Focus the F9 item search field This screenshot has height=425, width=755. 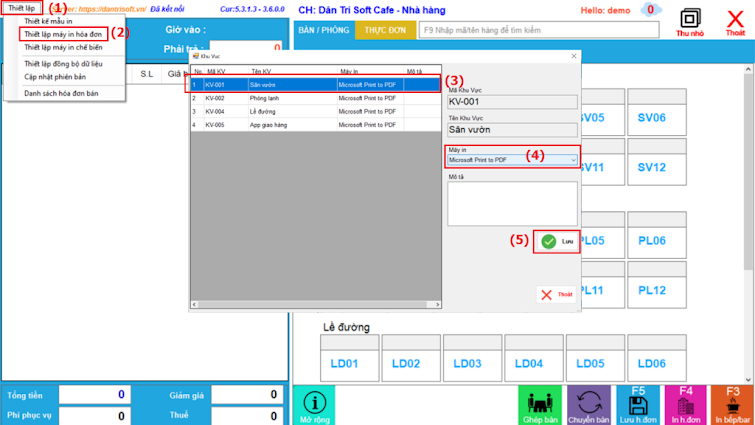(x=539, y=30)
